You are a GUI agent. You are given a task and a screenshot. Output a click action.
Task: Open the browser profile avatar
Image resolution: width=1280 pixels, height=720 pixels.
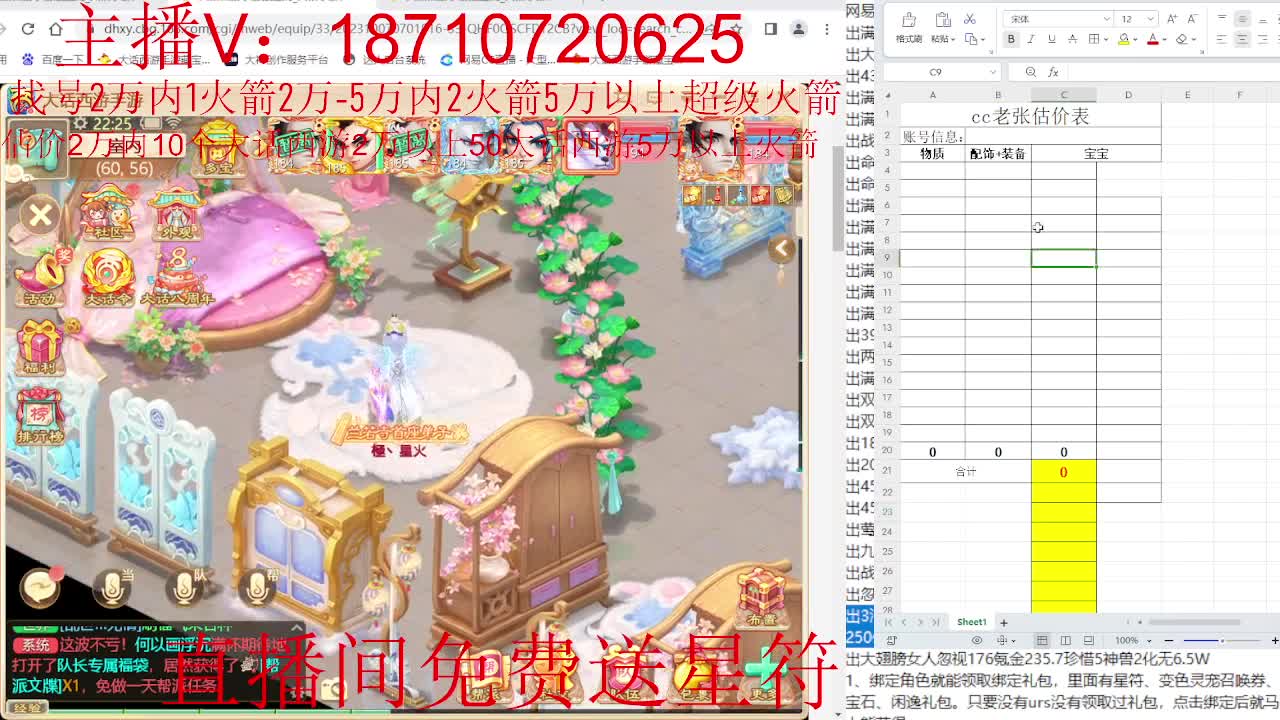pos(798,29)
